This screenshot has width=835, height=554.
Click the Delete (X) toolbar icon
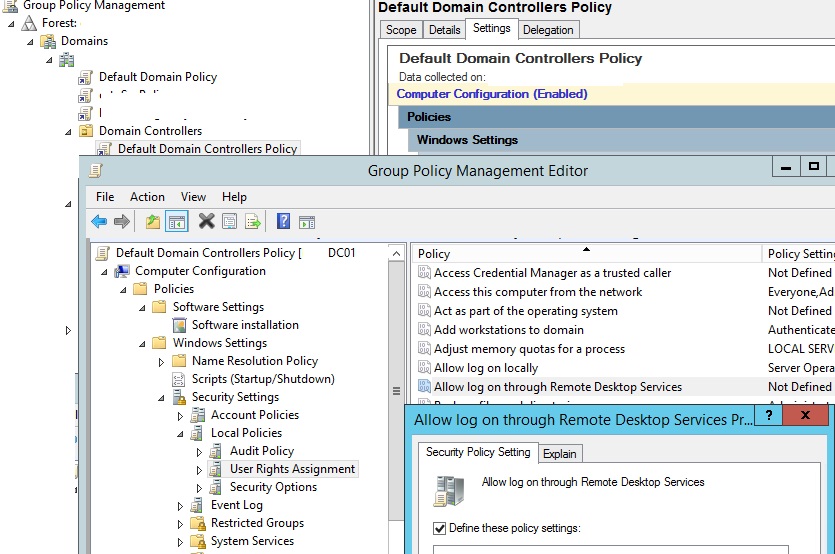coord(206,222)
